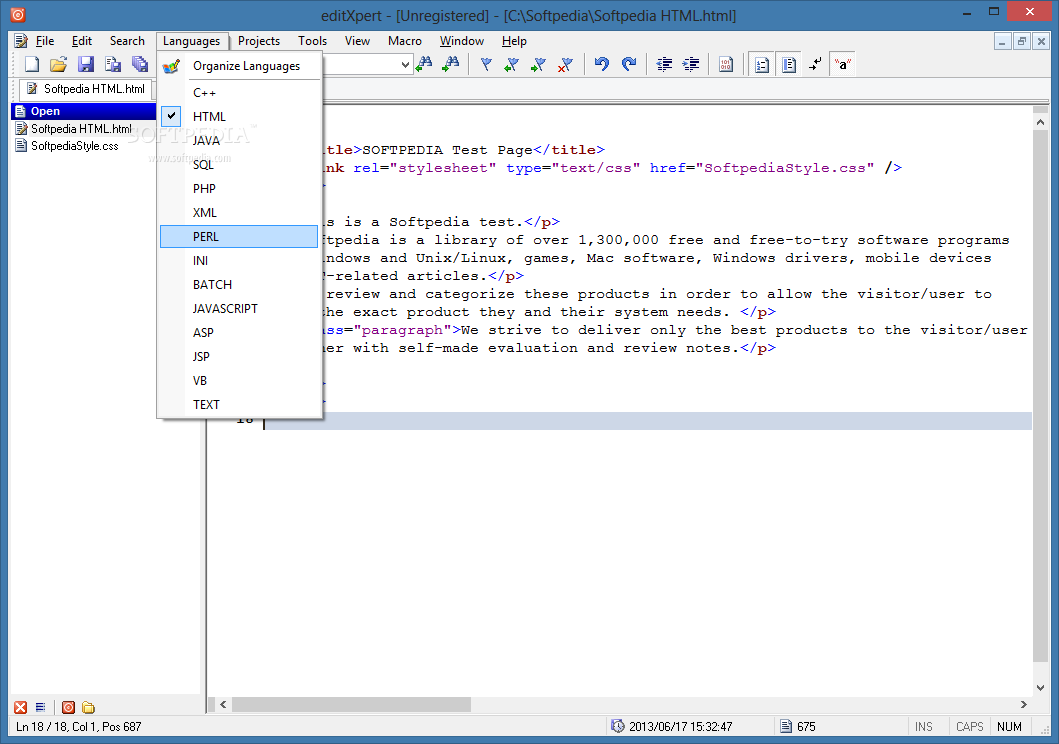Click the file size page icon in status bar

(x=785, y=726)
